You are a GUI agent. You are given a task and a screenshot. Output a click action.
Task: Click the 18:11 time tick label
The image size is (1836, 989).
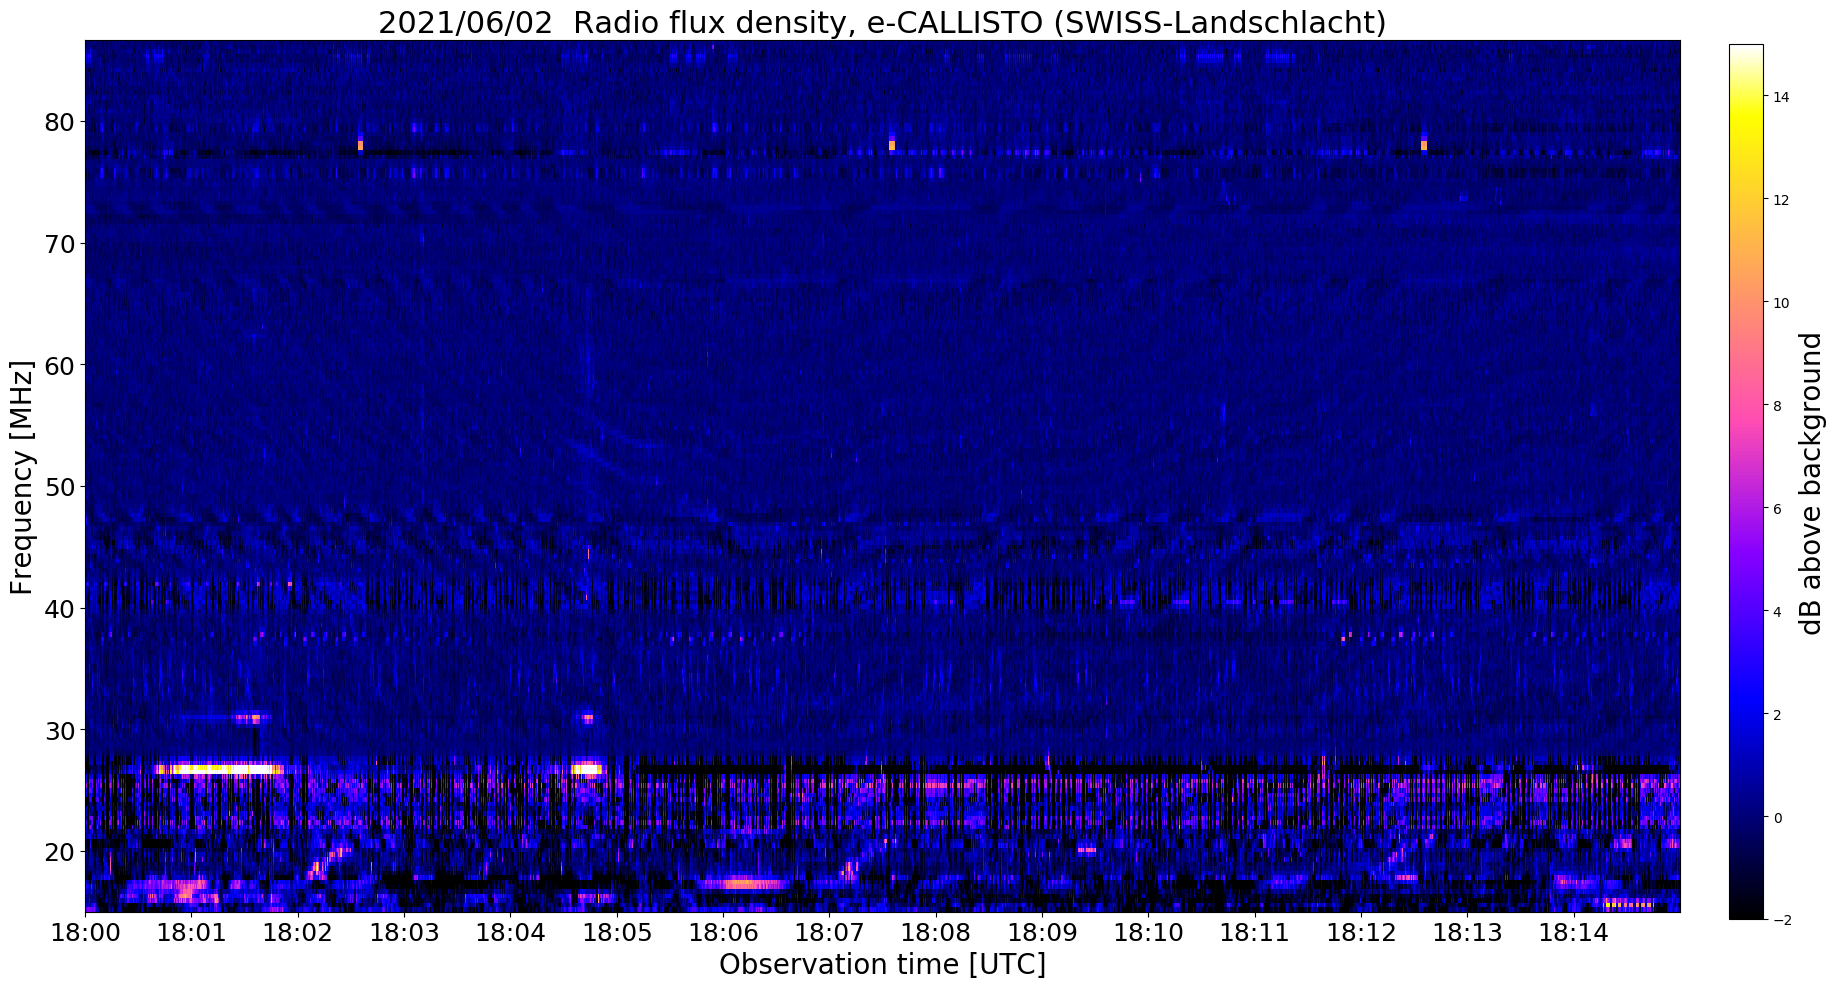[1255, 933]
